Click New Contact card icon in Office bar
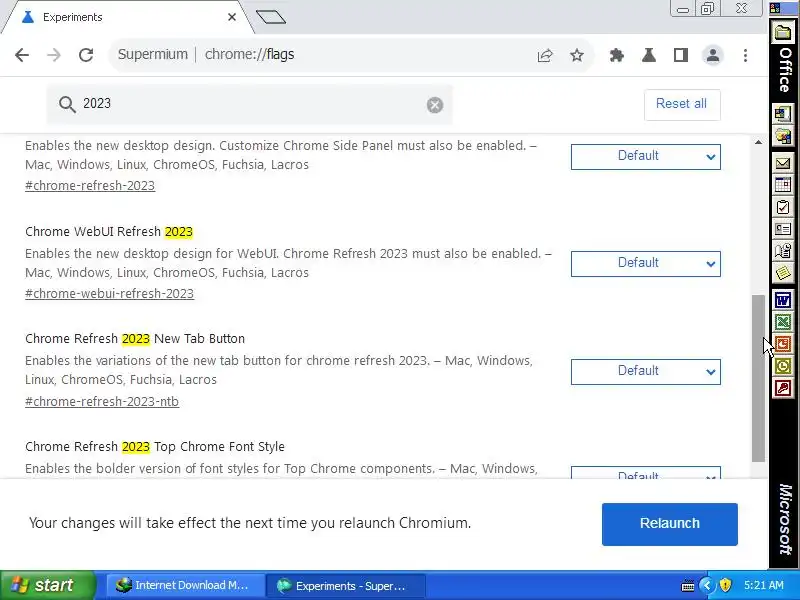Image resolution: width=800 pixels, height=600 pixels. (x=783, y=229)
